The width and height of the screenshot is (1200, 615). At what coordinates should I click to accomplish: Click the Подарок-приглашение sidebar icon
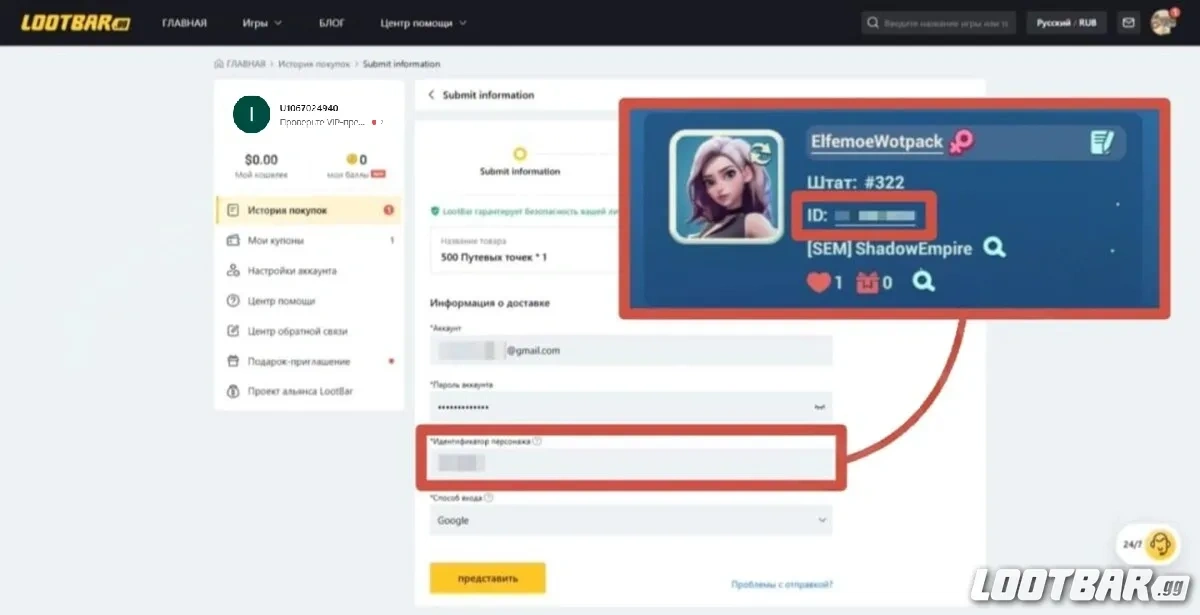pyautogui.click(x=234, y=361)
